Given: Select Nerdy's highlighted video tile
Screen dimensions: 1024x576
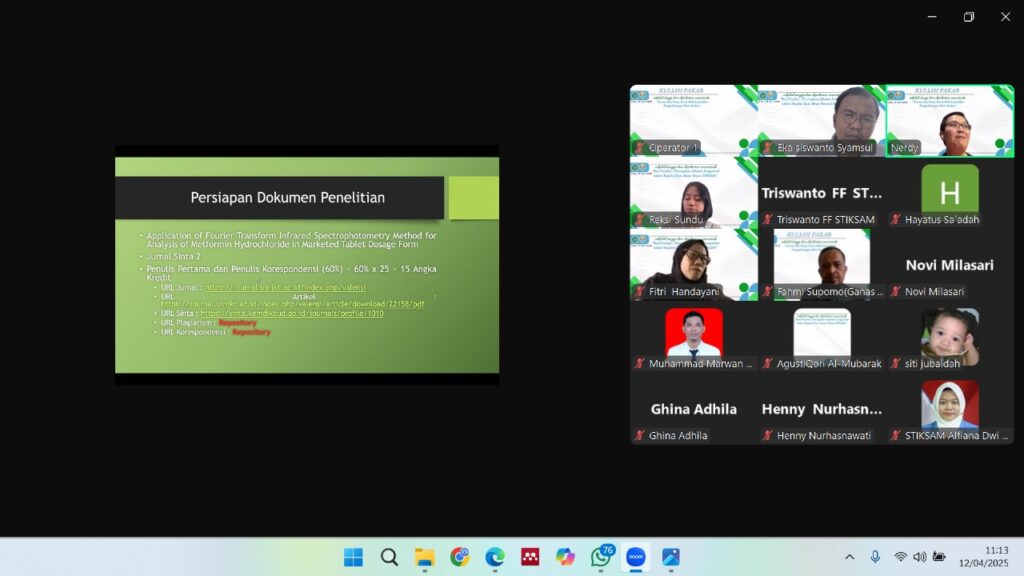Looking at the screenshot, I should click(950, 121).
